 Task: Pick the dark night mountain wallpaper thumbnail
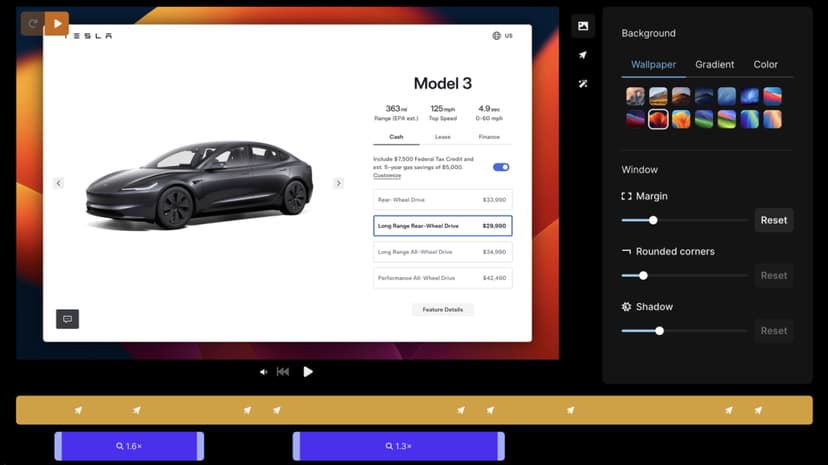(703, 96)
